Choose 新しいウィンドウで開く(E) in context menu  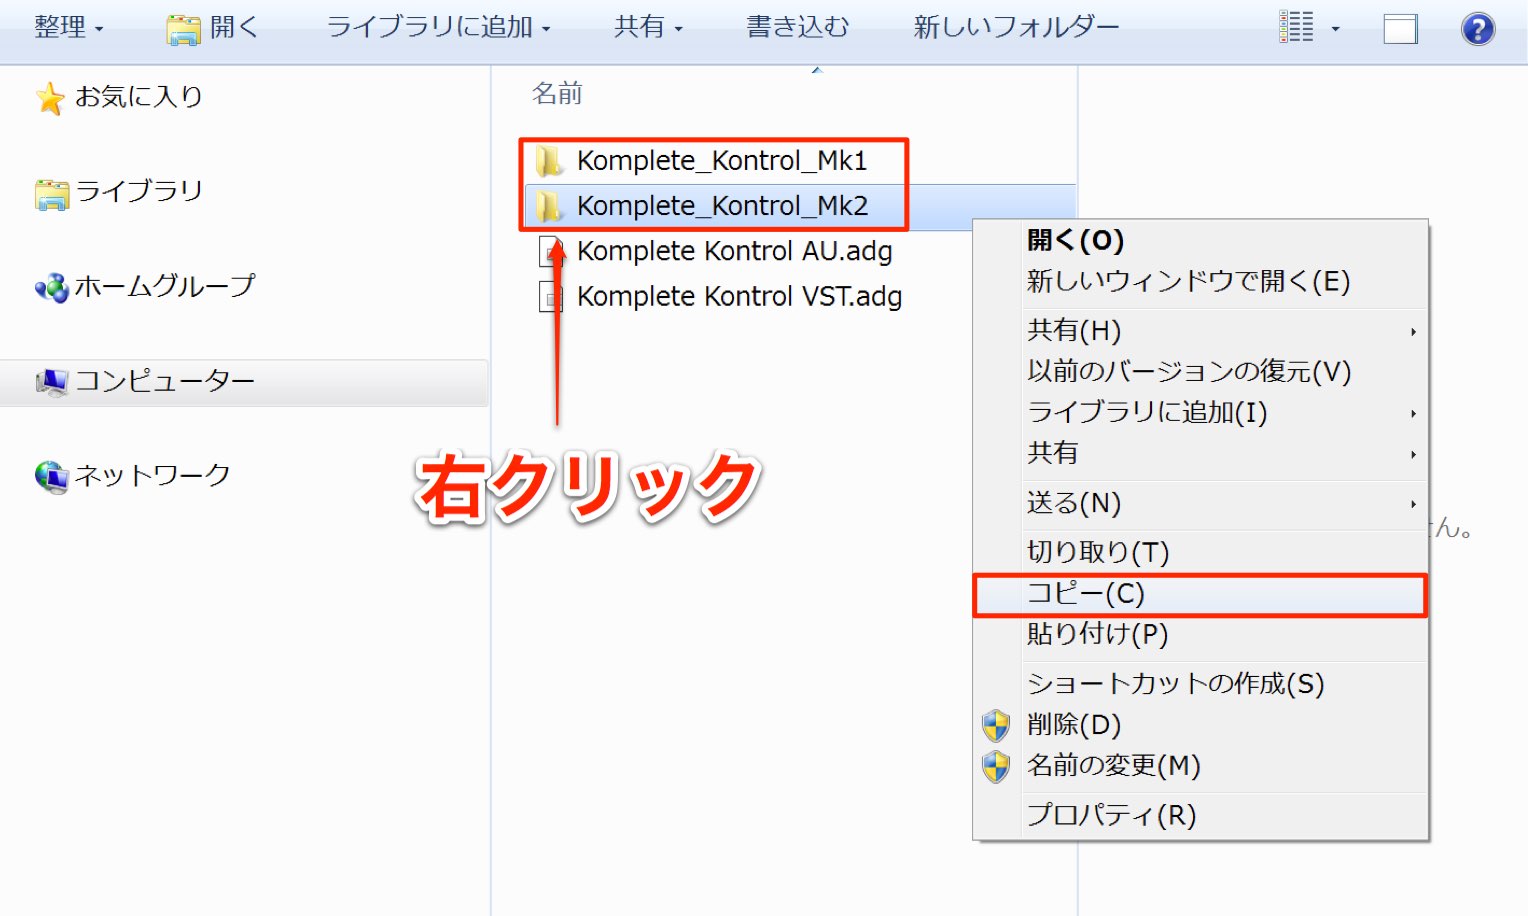(x=1200, y=282)
